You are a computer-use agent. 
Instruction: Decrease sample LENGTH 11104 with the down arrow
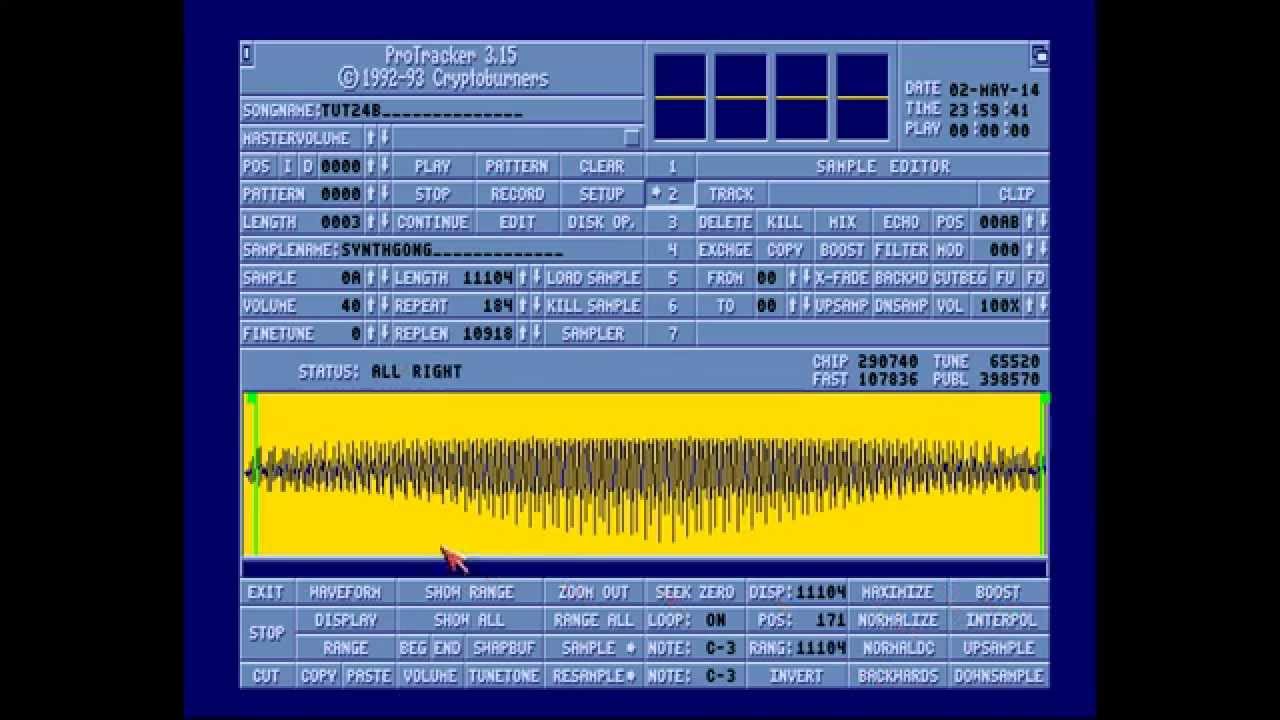pyautogui.click(x=536, y=278)
